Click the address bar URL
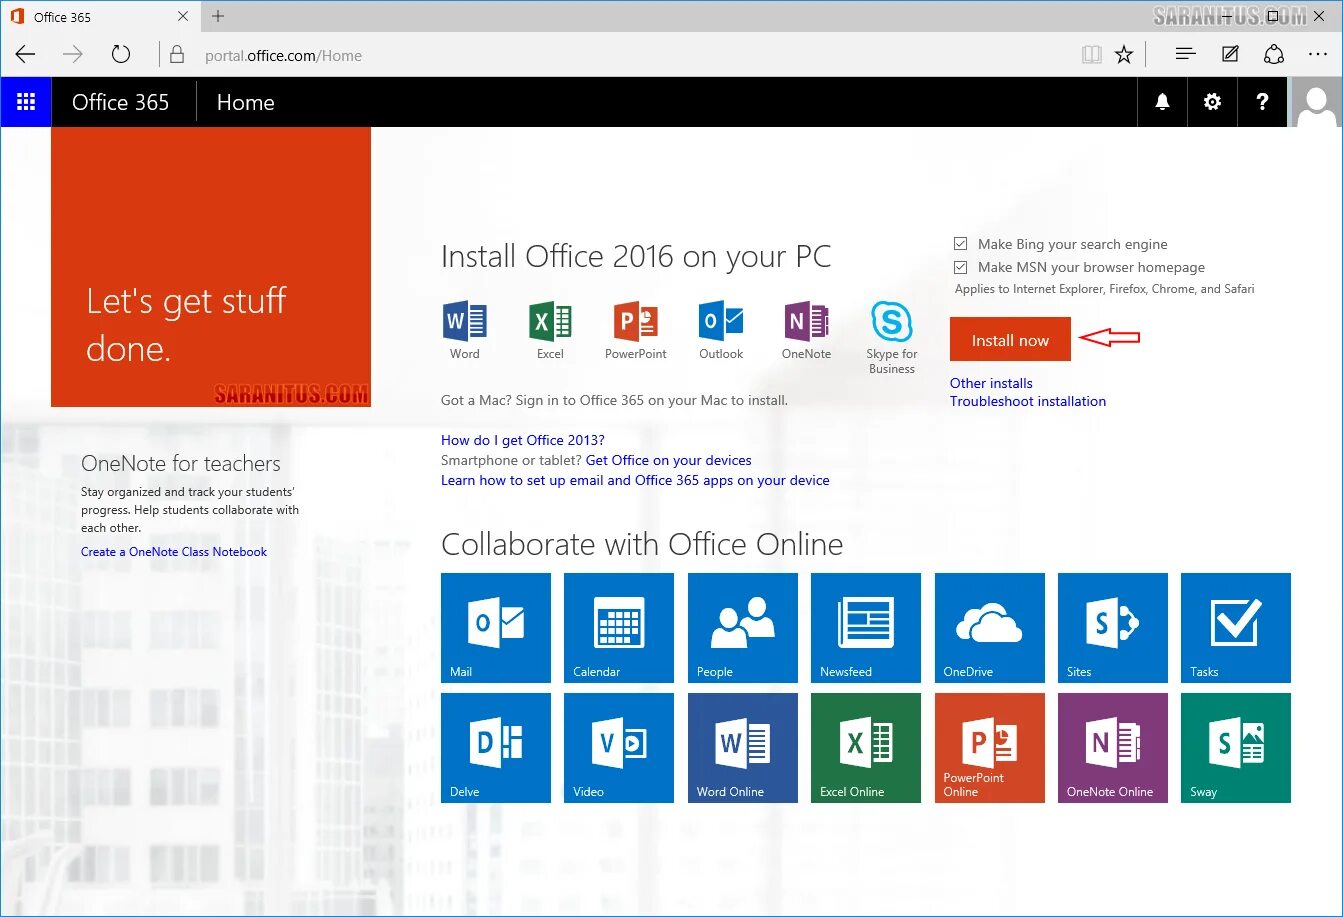Image resolution: width=1343 pixels, height=917 pixels. click(284, 56)
